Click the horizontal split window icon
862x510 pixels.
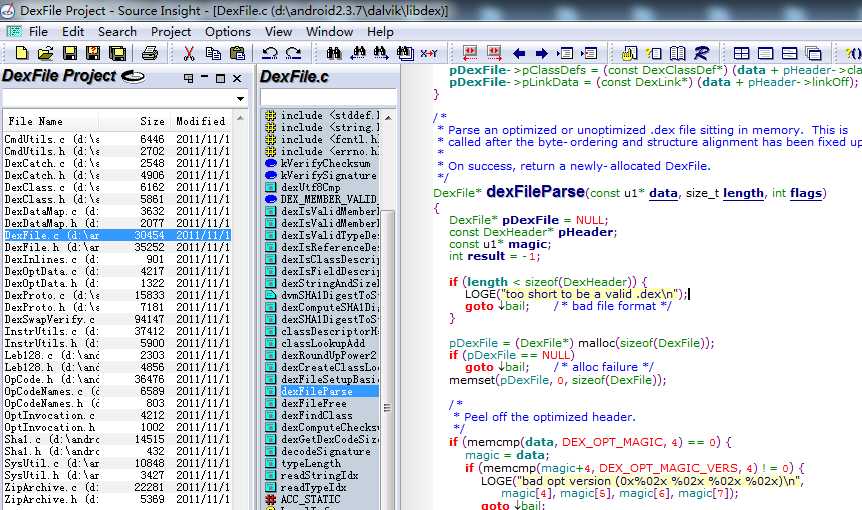789,53
